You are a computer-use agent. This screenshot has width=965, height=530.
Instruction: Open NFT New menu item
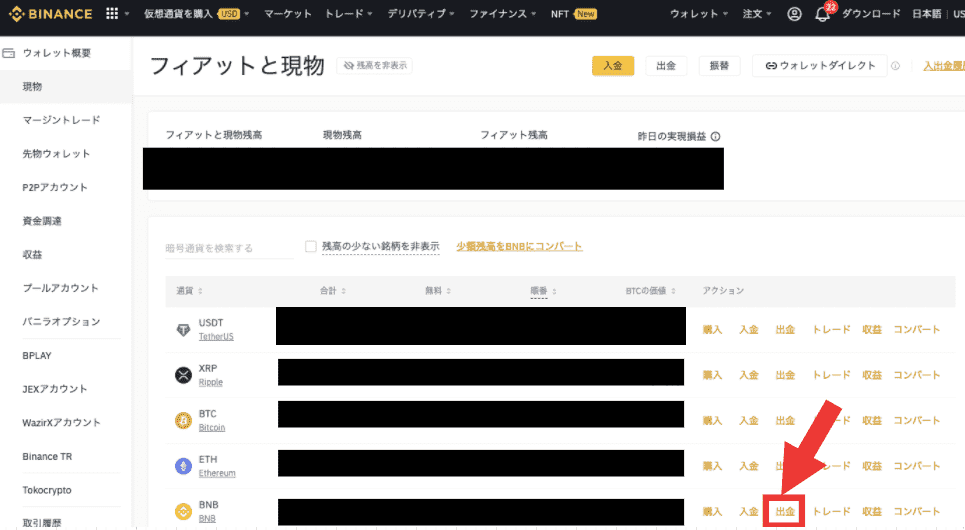click(x=573, y=14)
